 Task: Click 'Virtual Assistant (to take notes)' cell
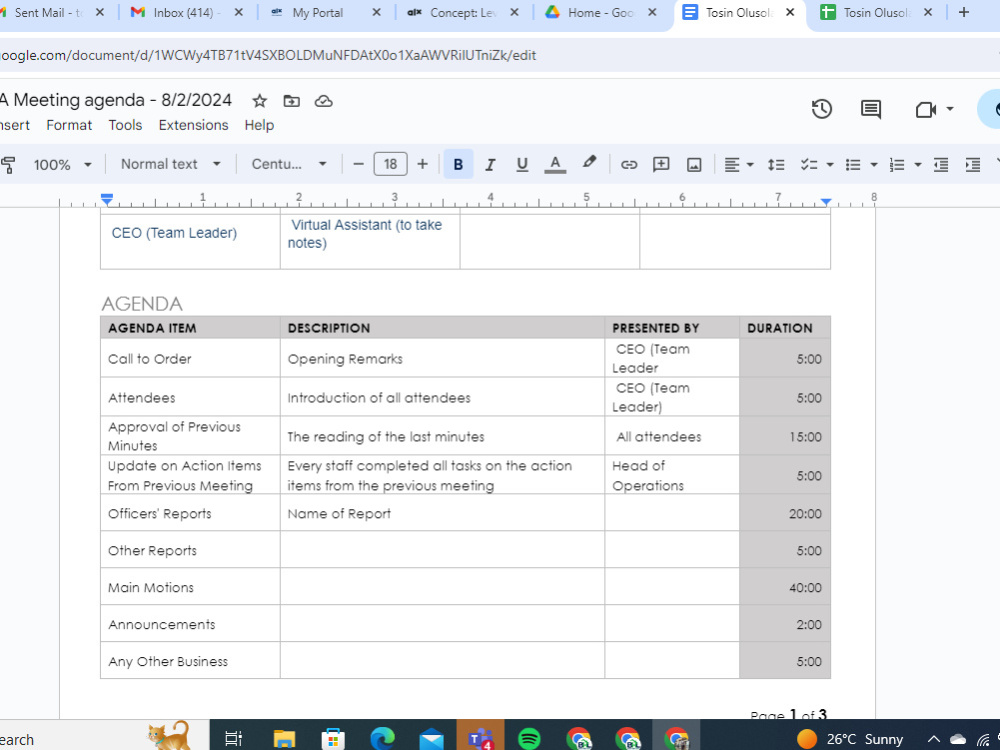point(370,241)
